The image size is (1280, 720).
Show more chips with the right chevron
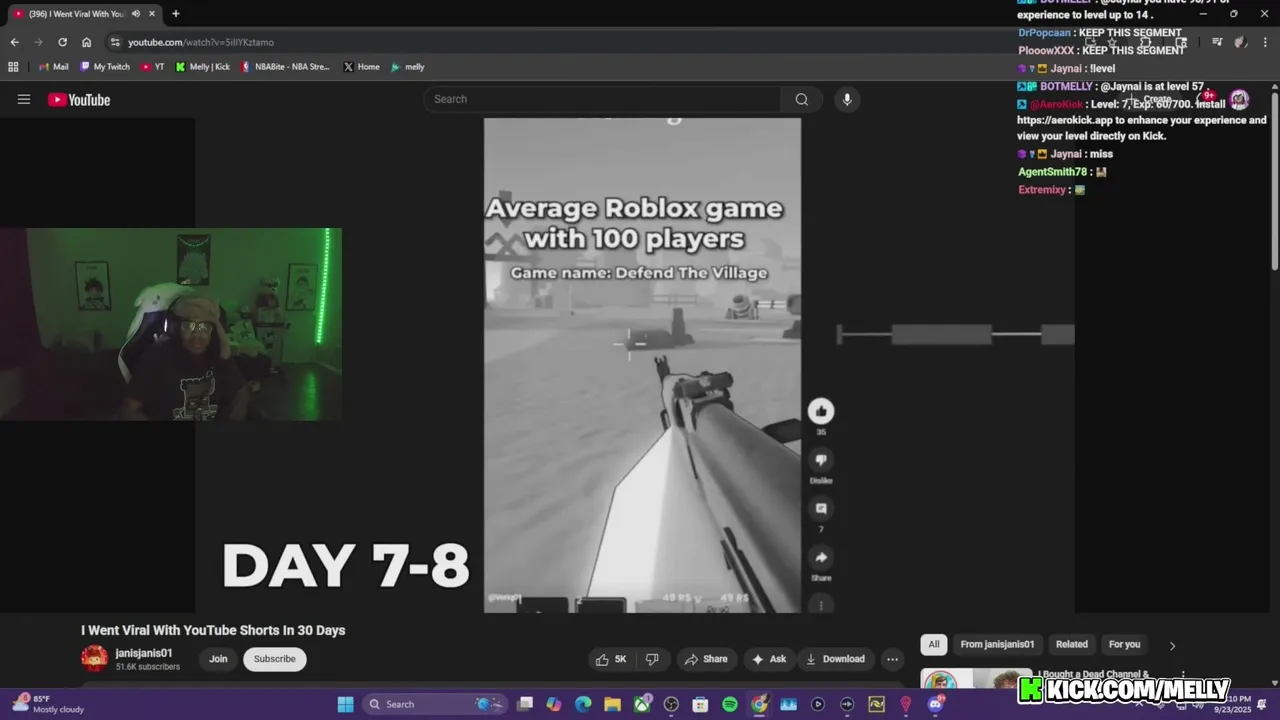coord(1172,645)
